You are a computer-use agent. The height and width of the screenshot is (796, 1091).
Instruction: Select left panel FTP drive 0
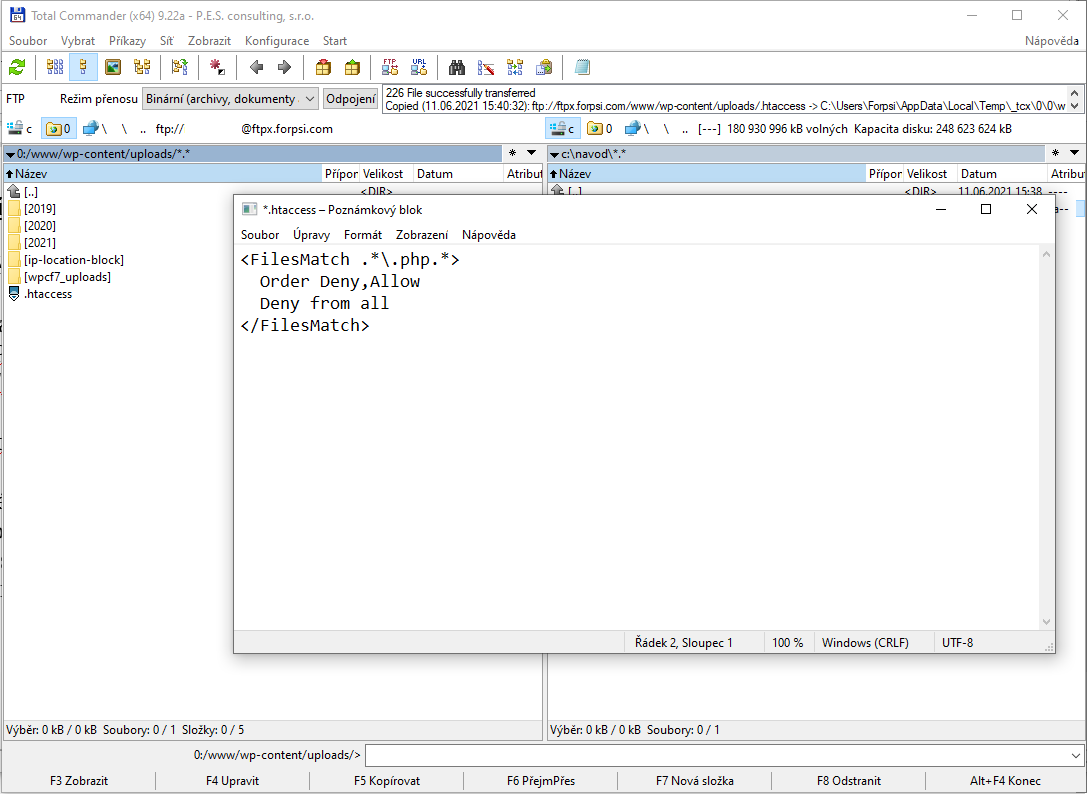click(58, 129)
